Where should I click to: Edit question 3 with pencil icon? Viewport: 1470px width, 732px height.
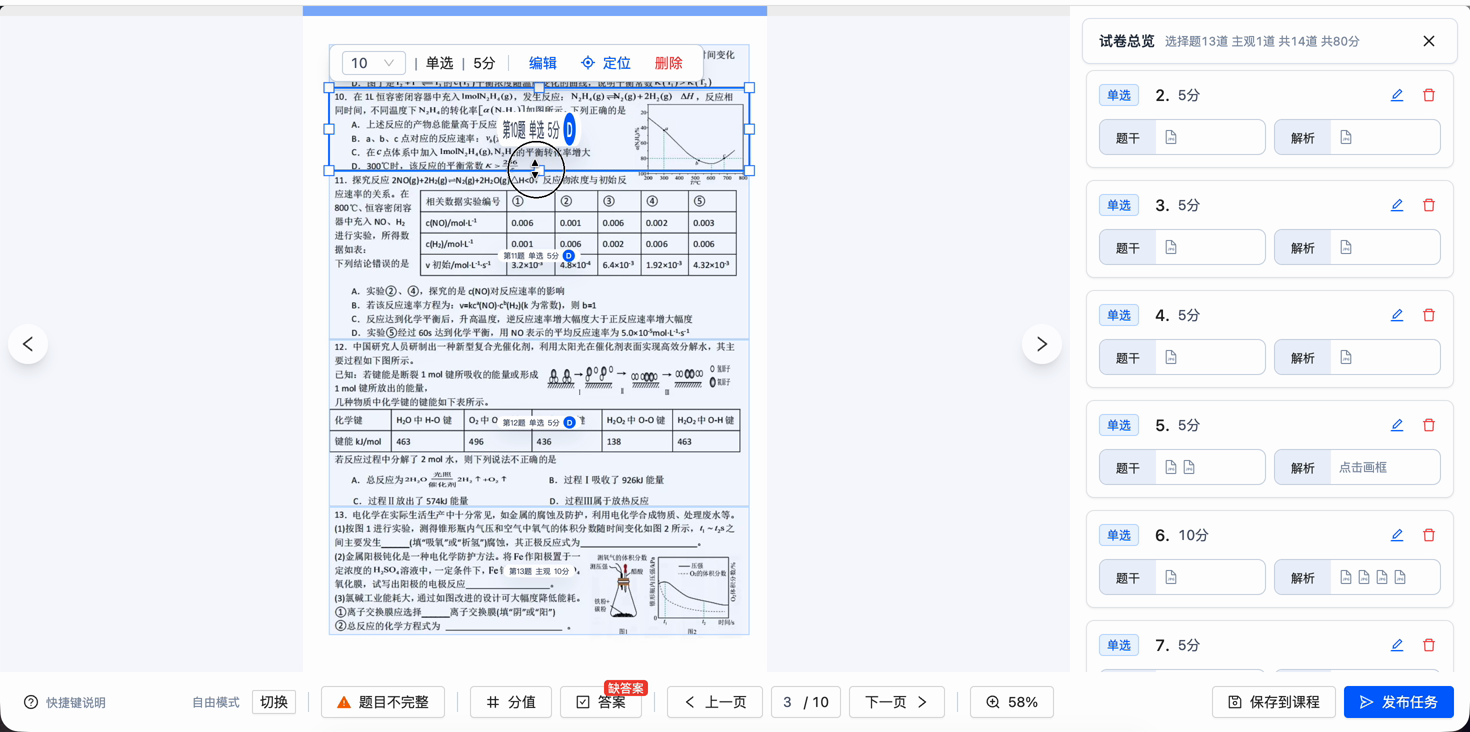click(x=1397, y=205)
